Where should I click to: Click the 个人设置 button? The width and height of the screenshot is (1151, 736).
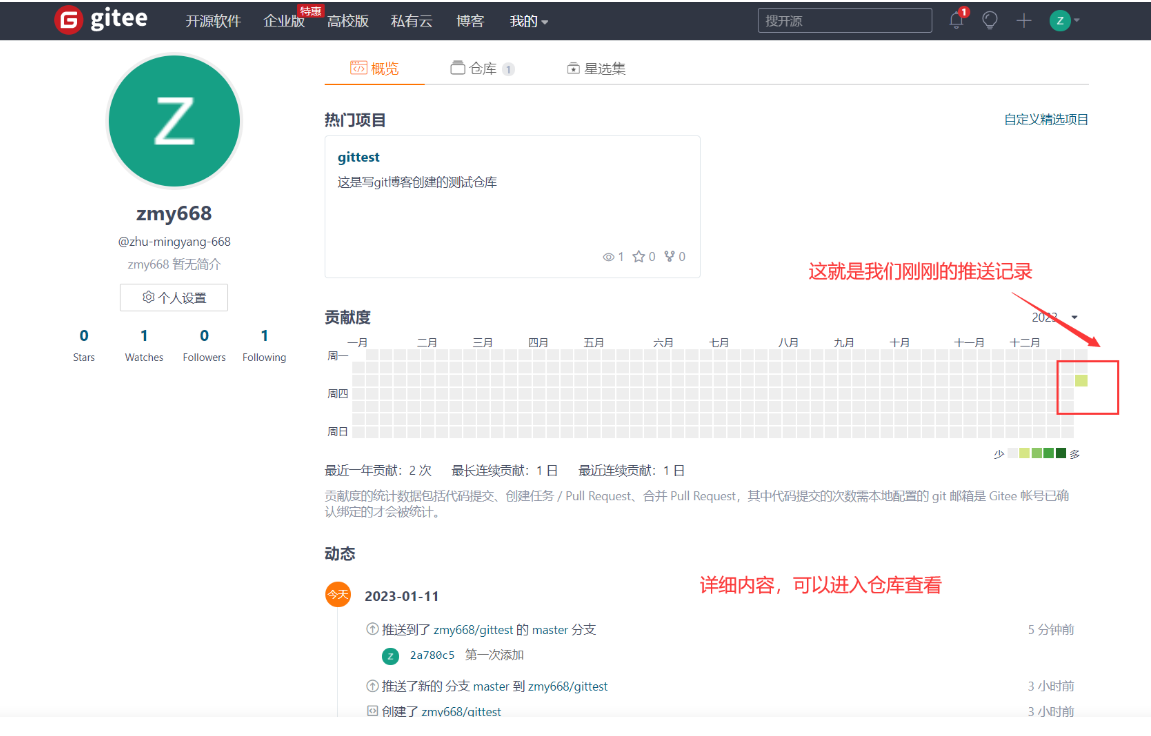point(174,297)
